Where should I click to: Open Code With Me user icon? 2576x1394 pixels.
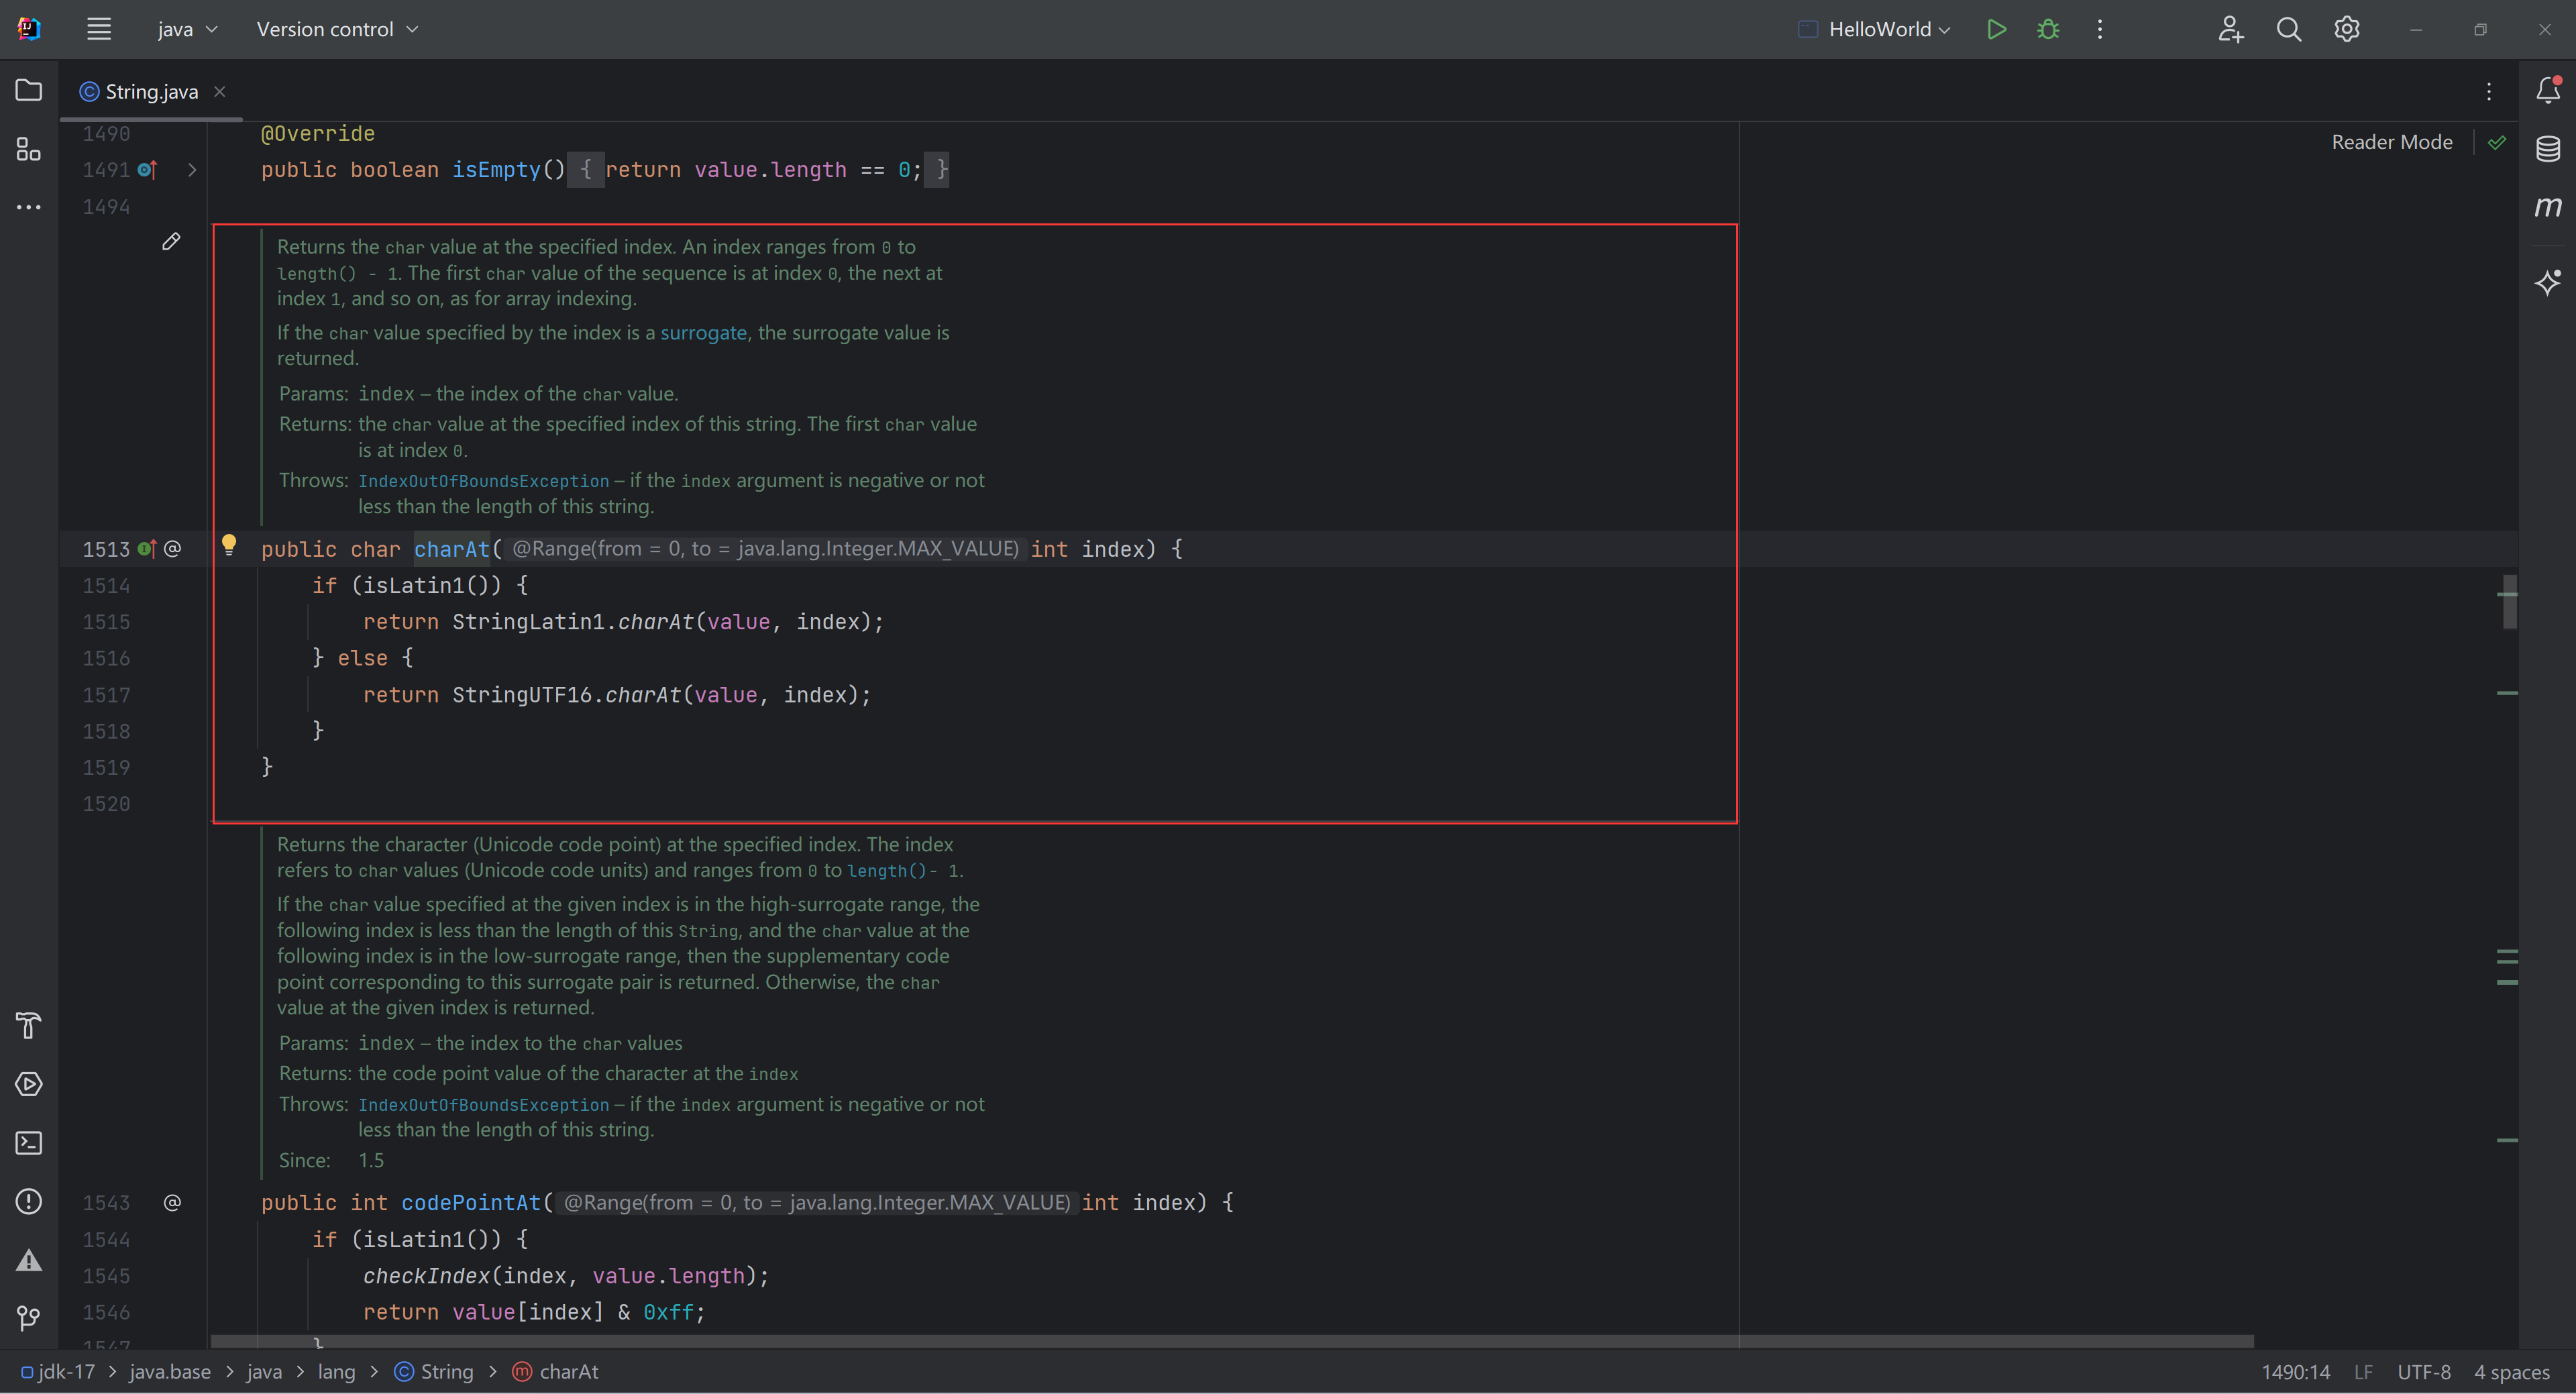pos(2230,29)
